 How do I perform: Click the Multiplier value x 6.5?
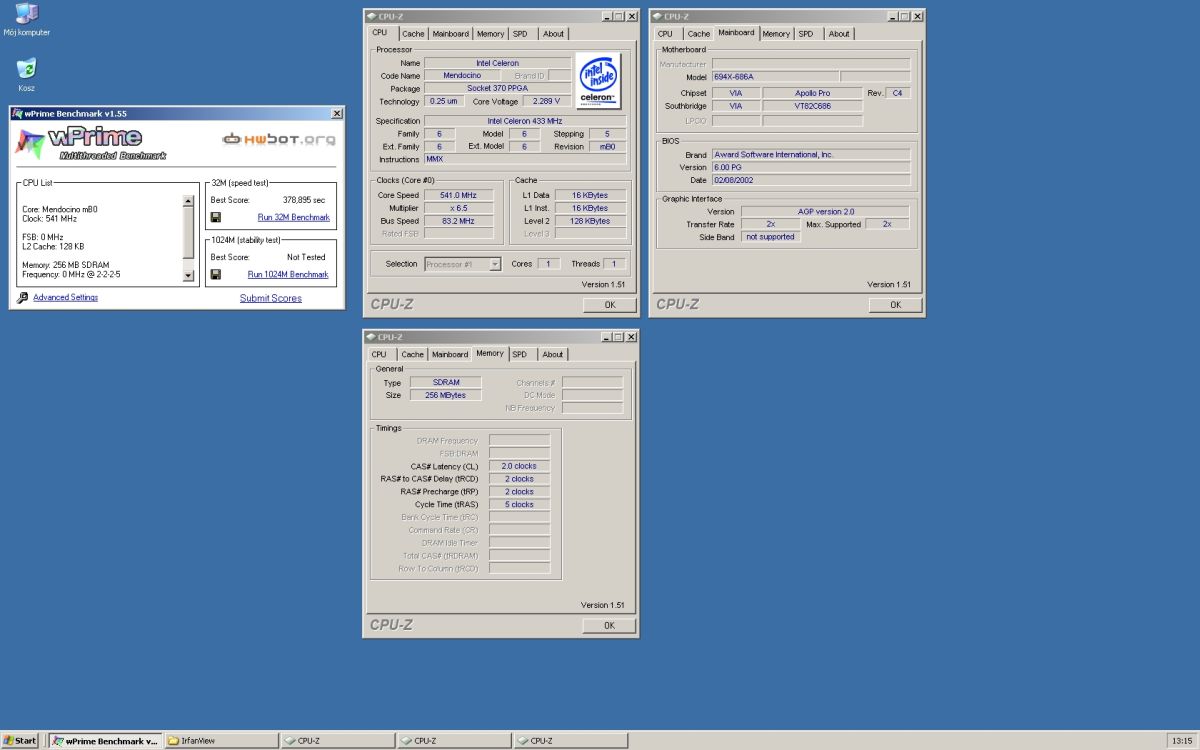point(458,208)
